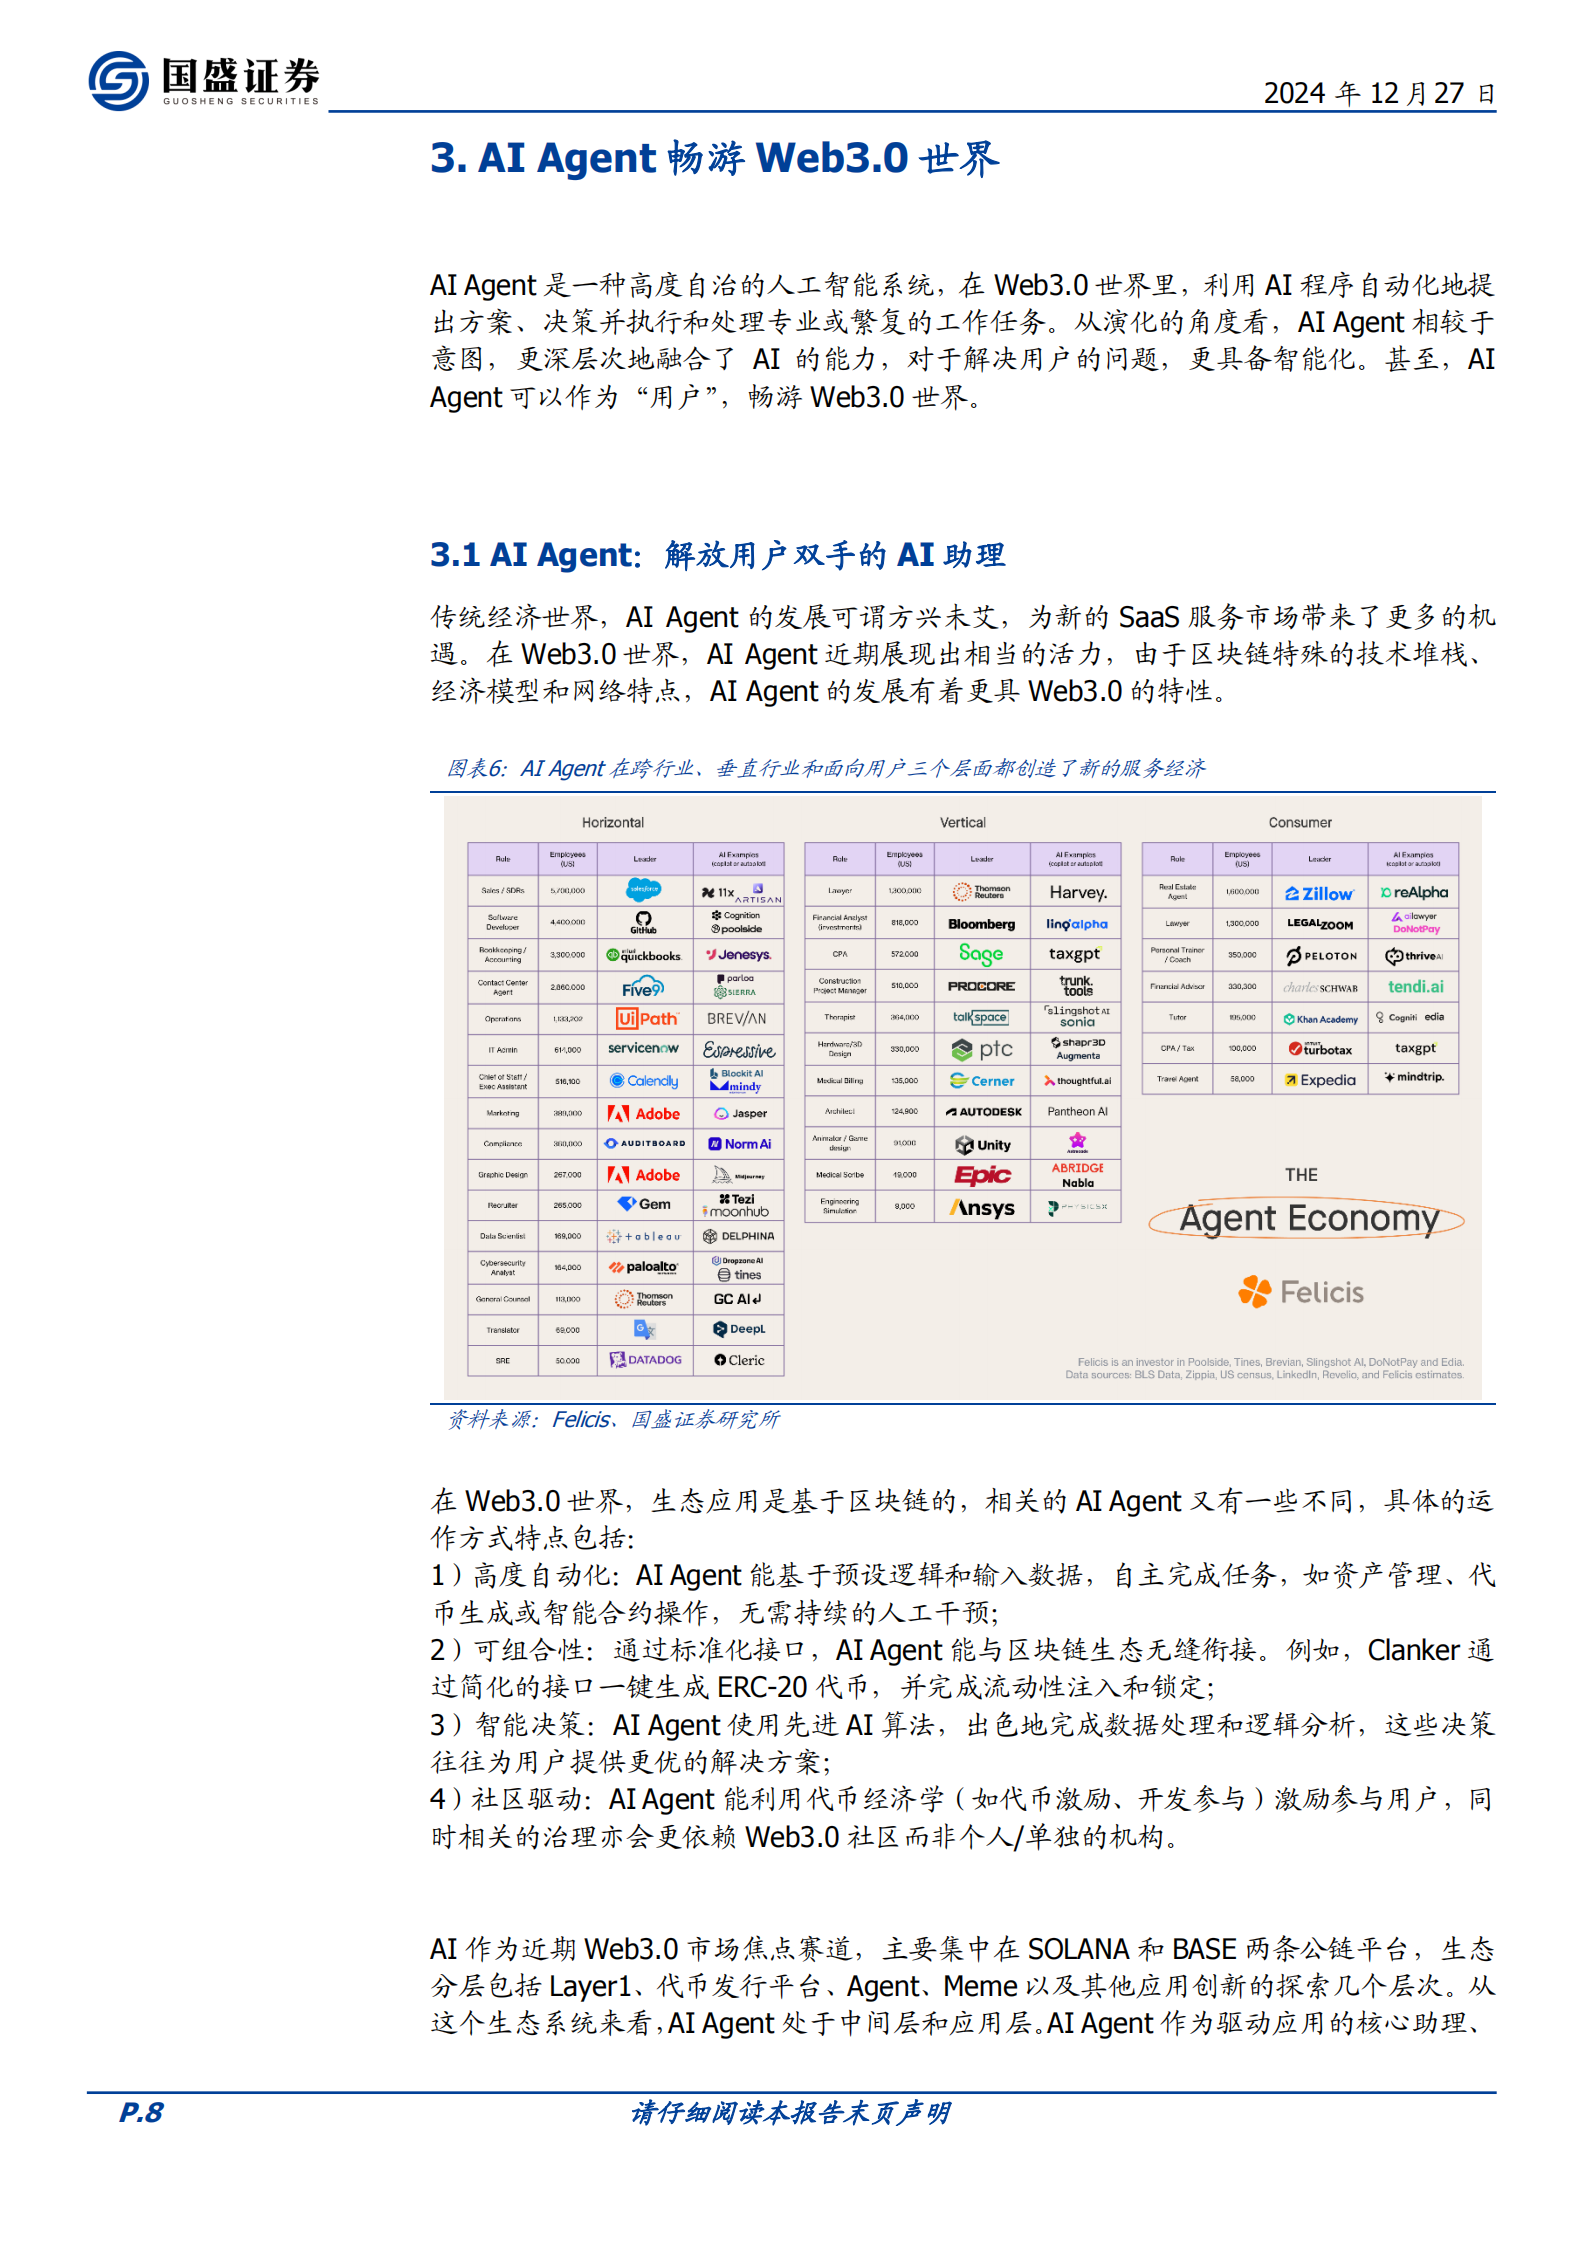
Task: Click the date '2024 年 12 月 27 日' in the header
Action: (x=1379, y=93)
